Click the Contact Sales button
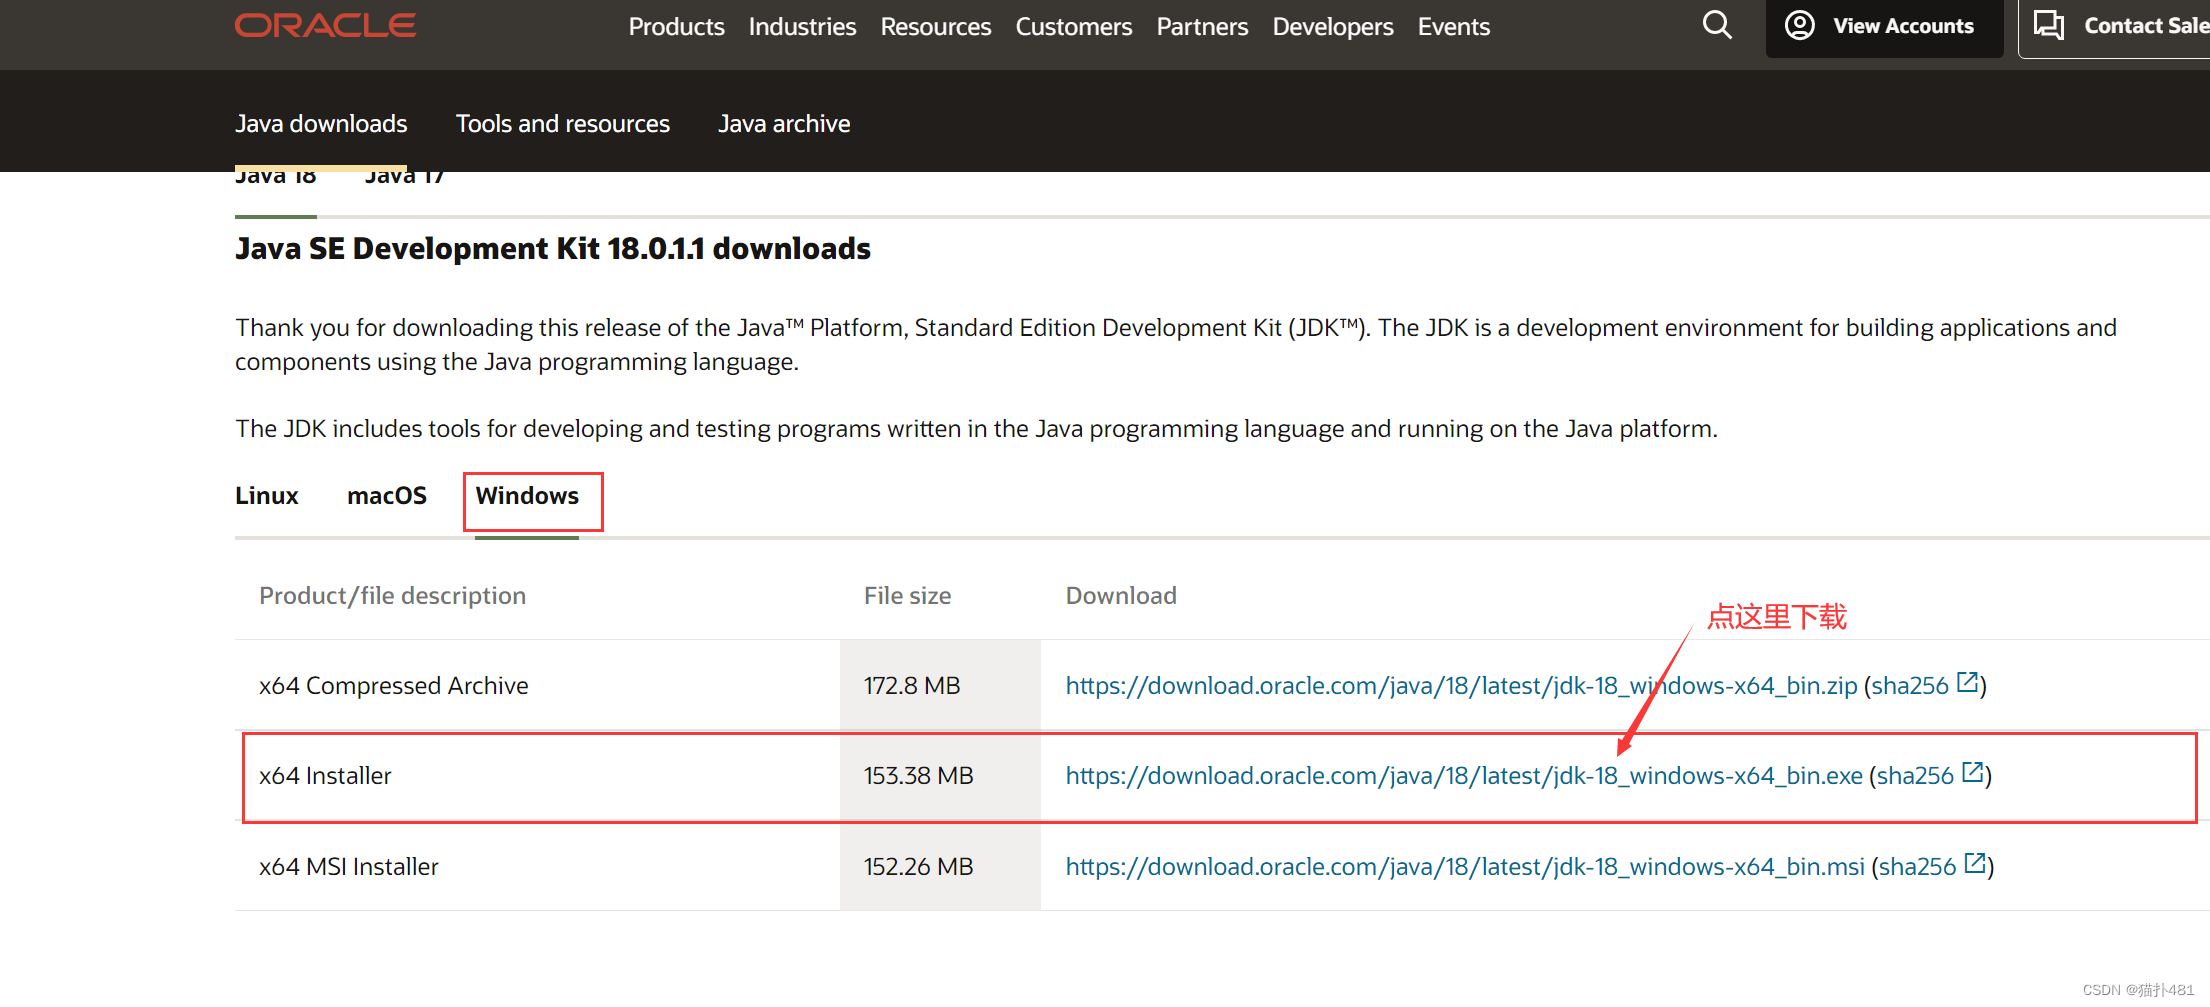Viewport: 2210px width, 1007px height. click(2114, 27)
